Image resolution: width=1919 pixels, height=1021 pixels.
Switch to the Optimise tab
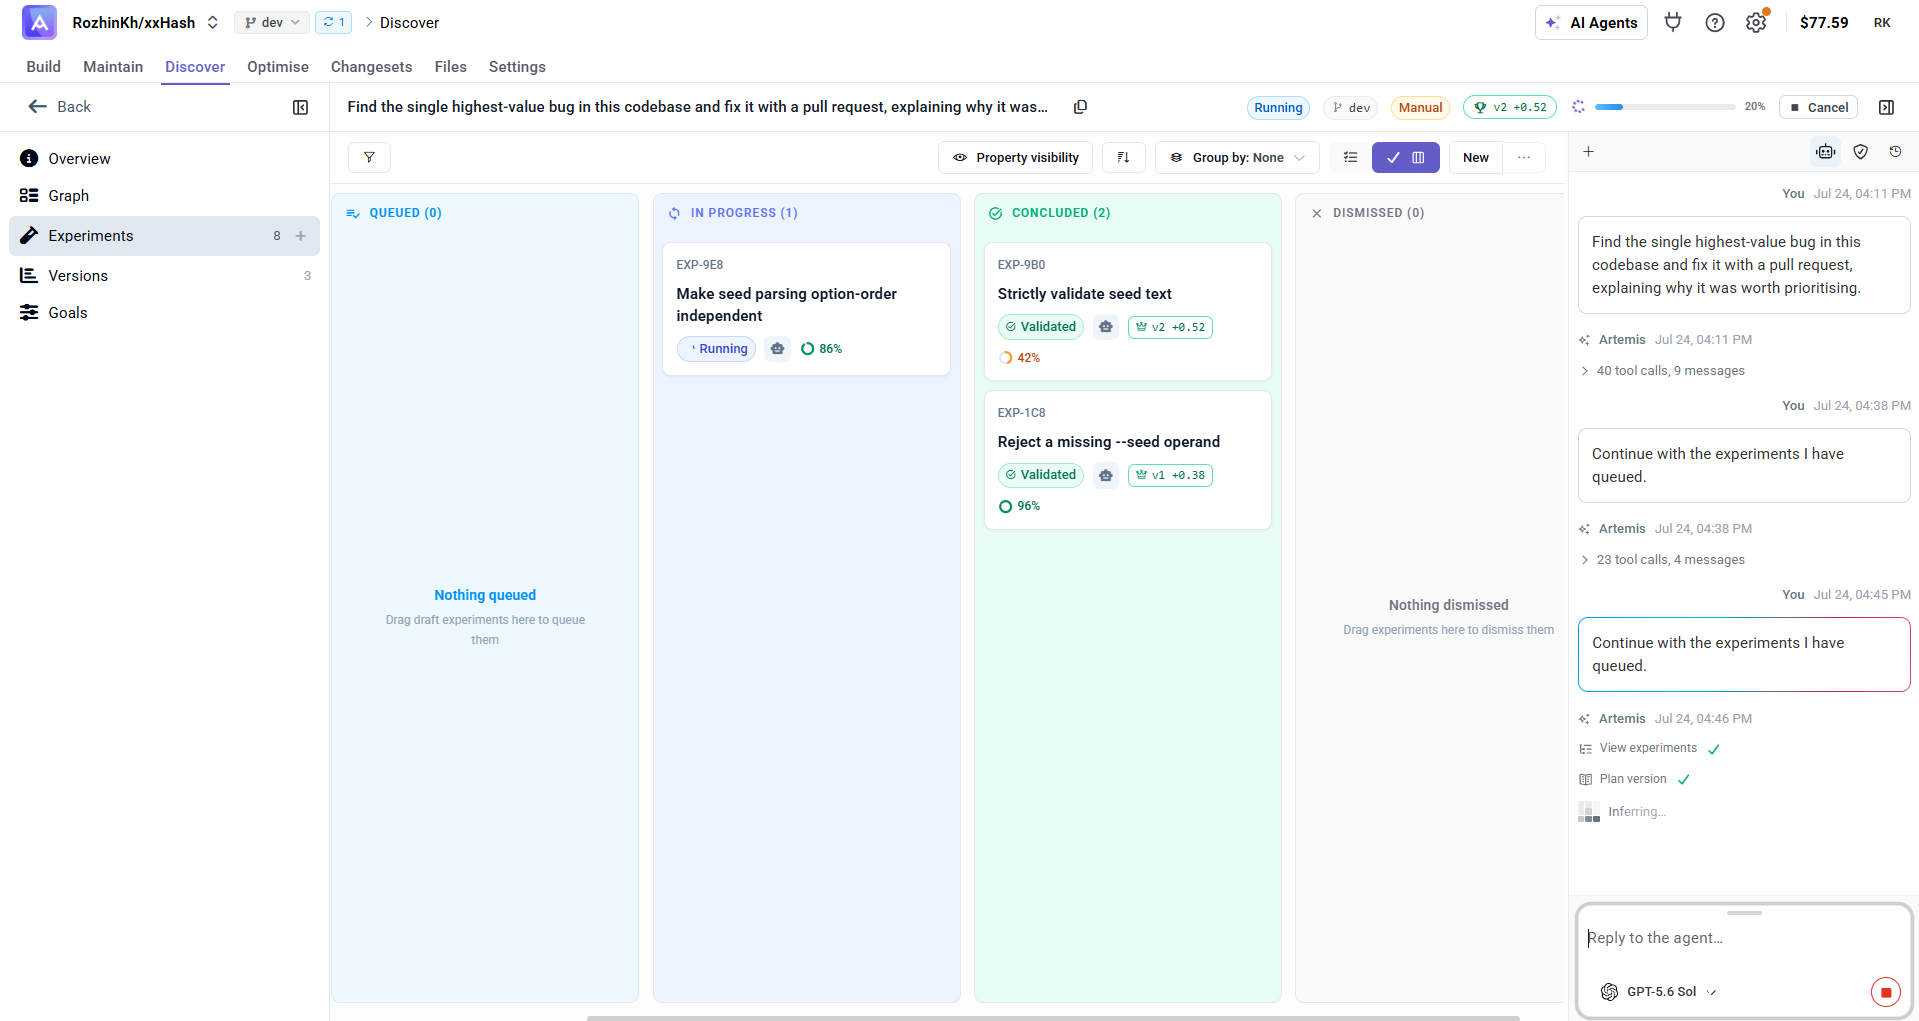pyautogui.click(x=278, y=67)
